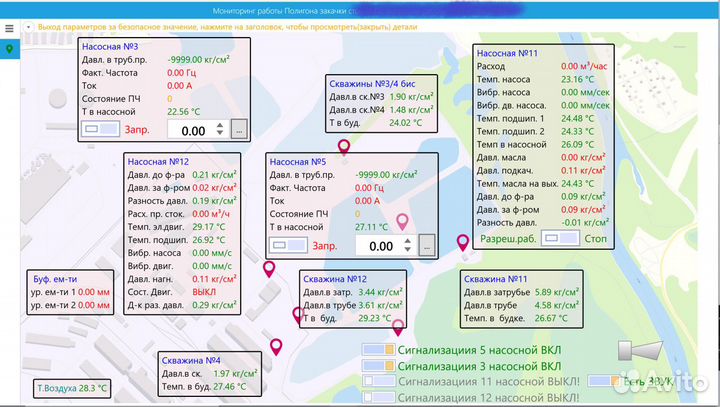
Task: Toggle the Насосная №5 start switch
Action: (288, 245)
